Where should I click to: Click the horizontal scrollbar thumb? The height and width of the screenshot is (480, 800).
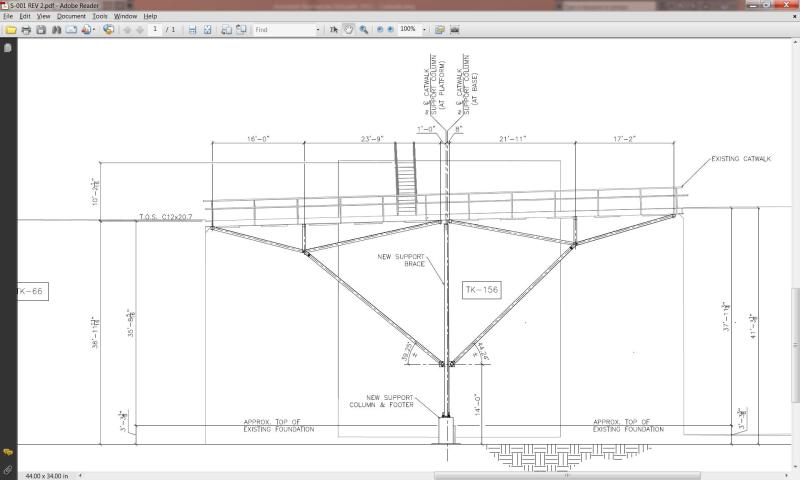click(567, 475)
